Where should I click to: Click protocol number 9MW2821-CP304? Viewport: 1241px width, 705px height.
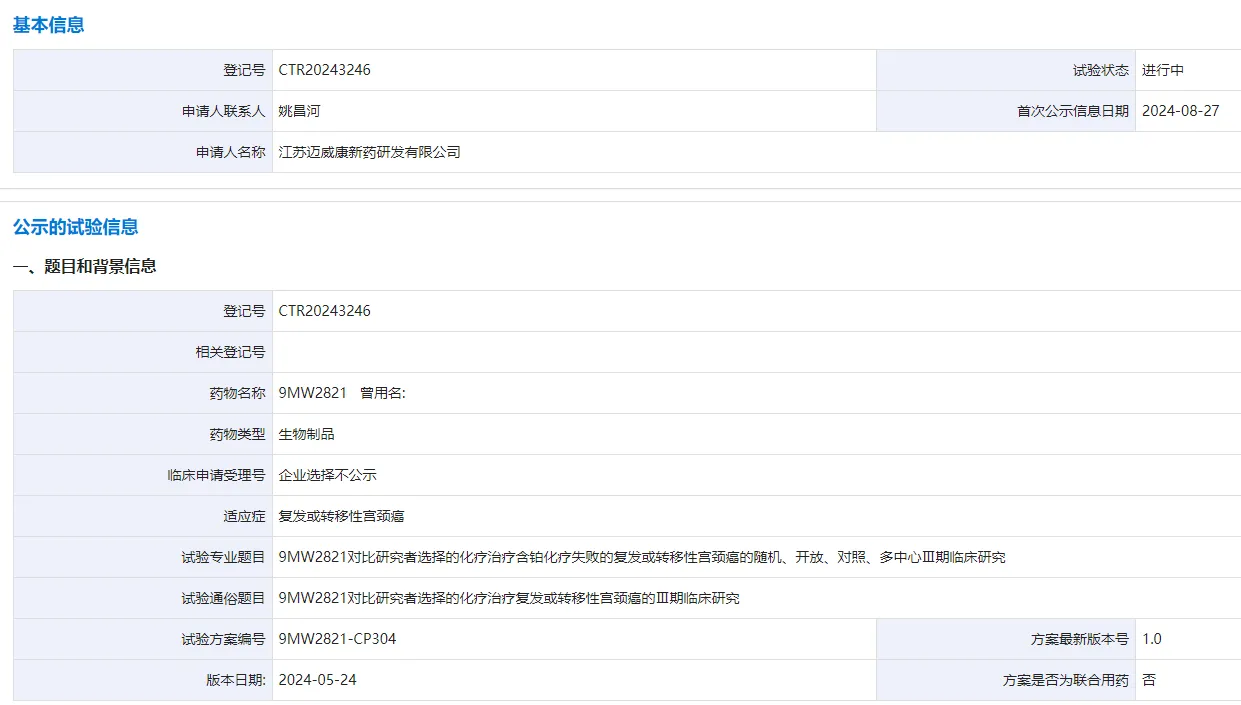tap(337, 639)
